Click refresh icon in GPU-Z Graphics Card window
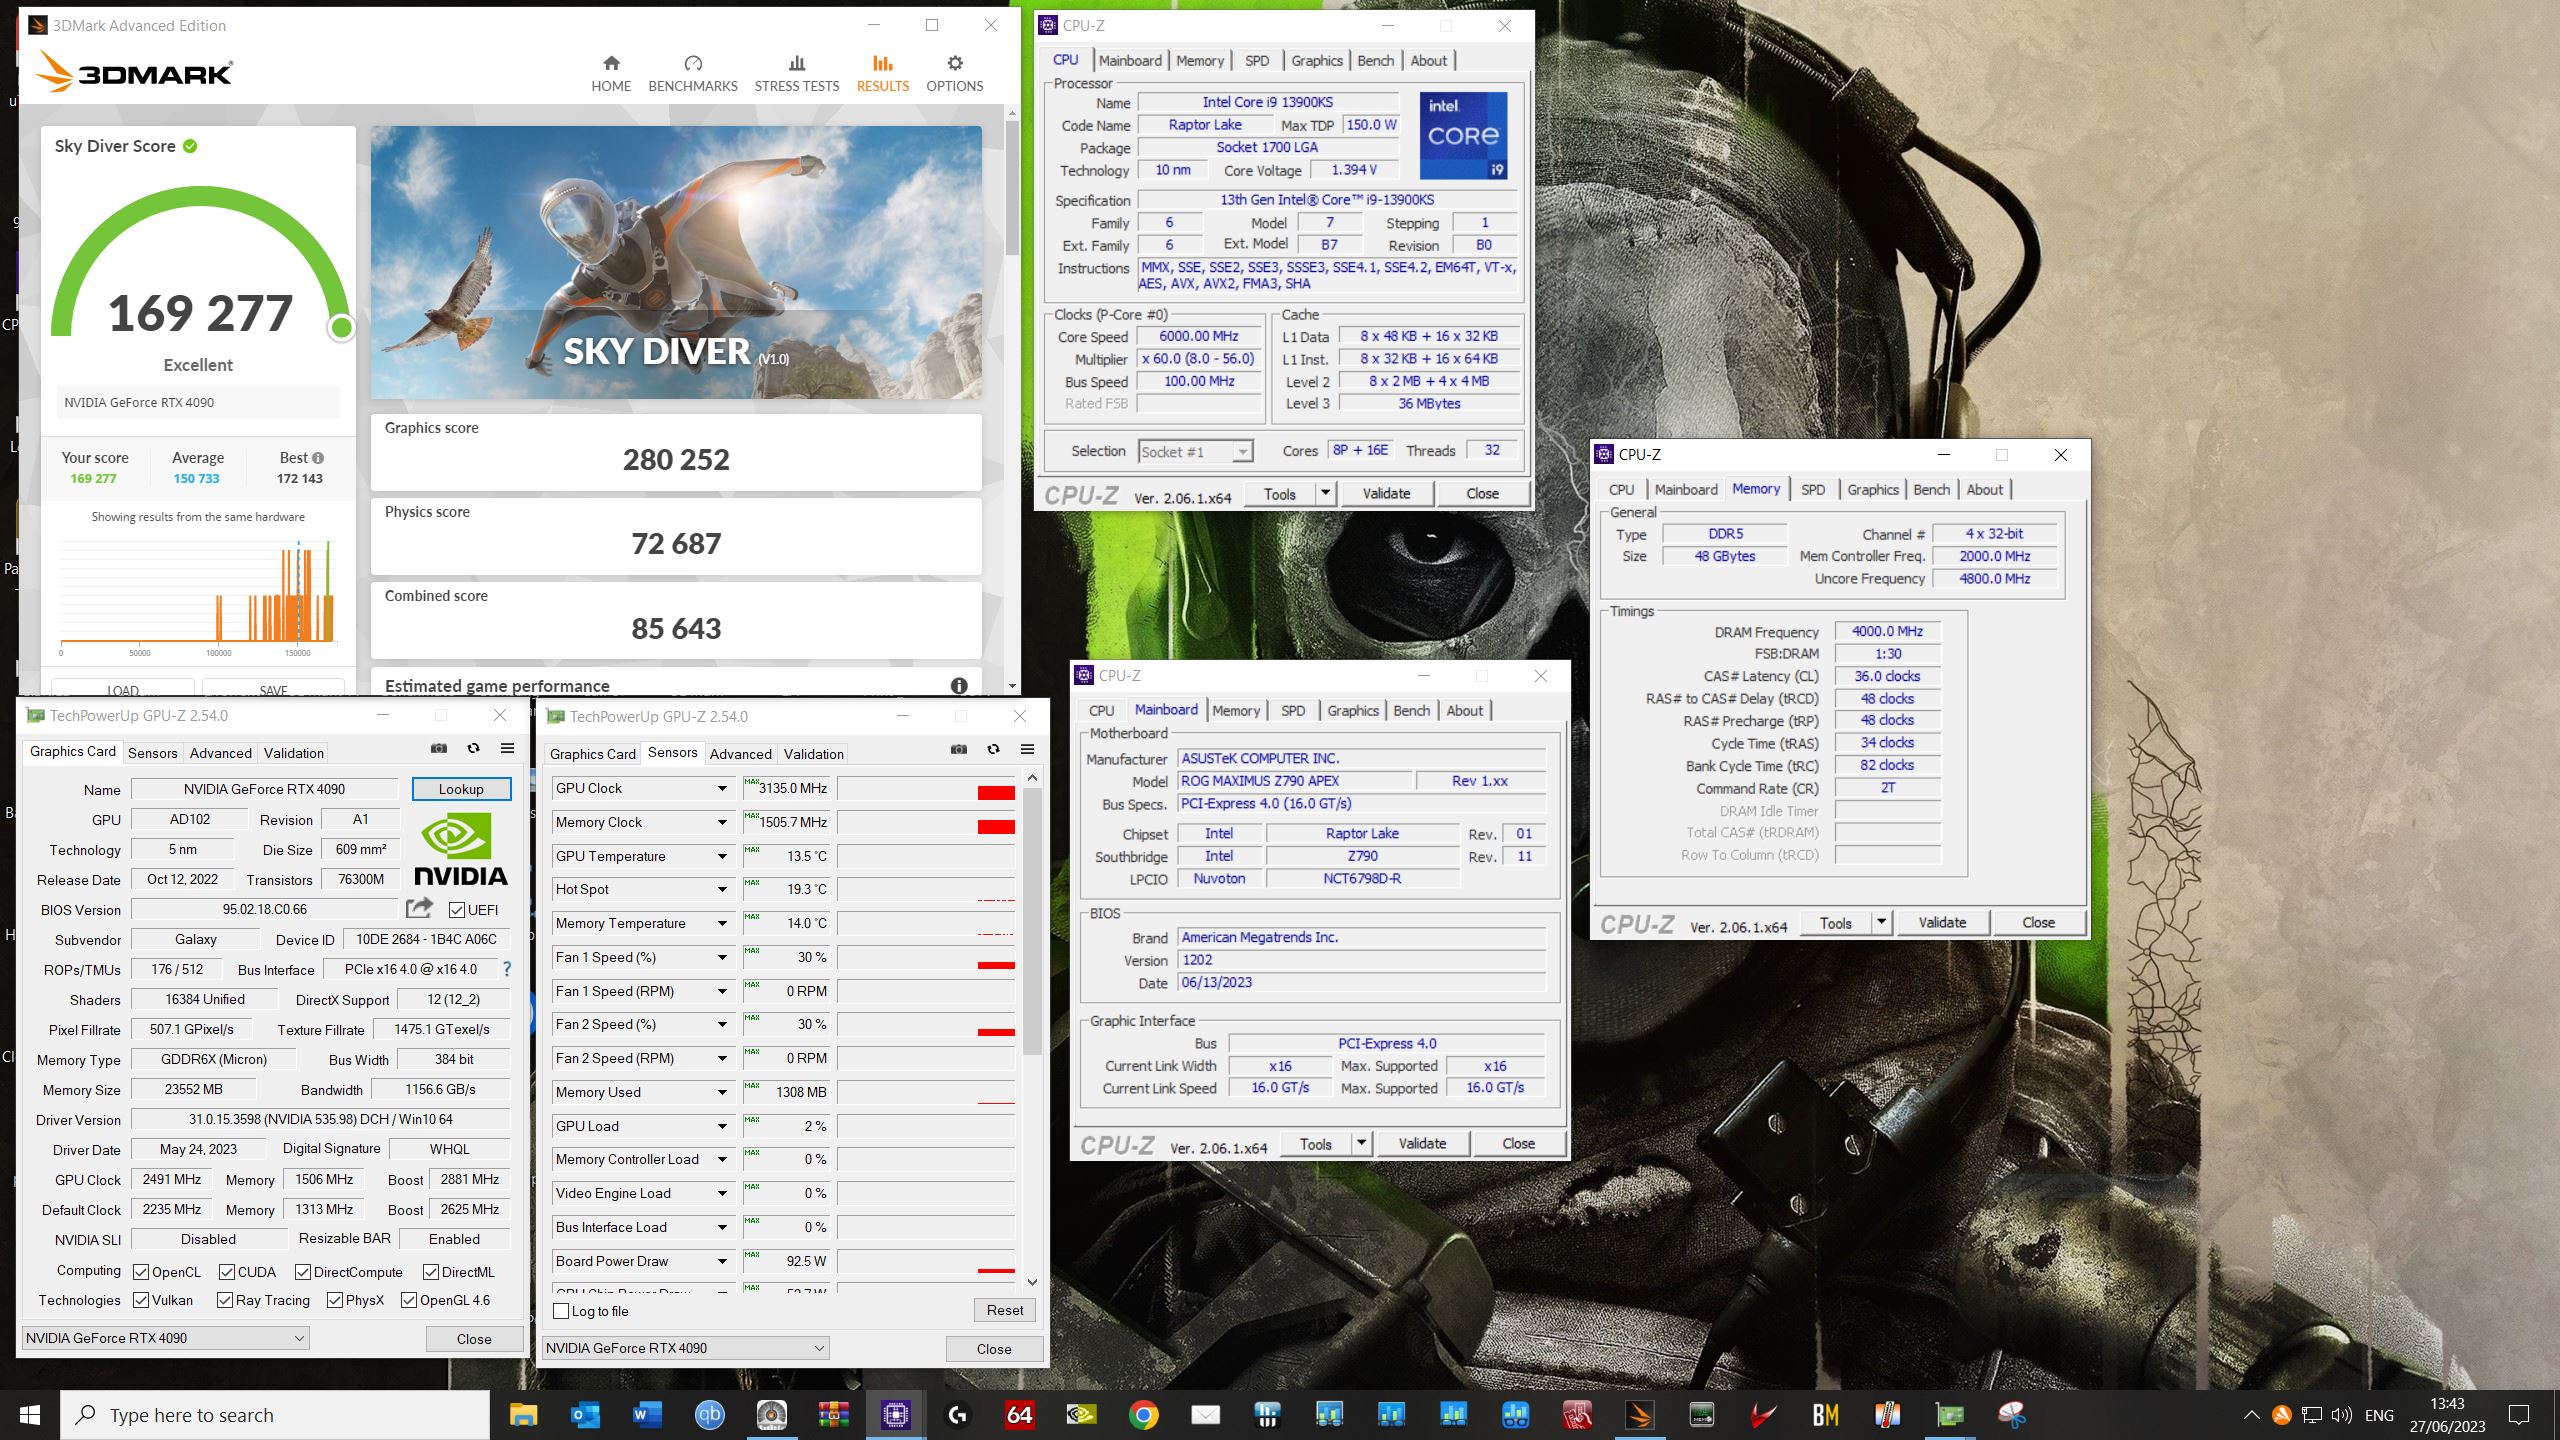The height and width of the screenshot is (1440, 2560). [x=473, y=748]
